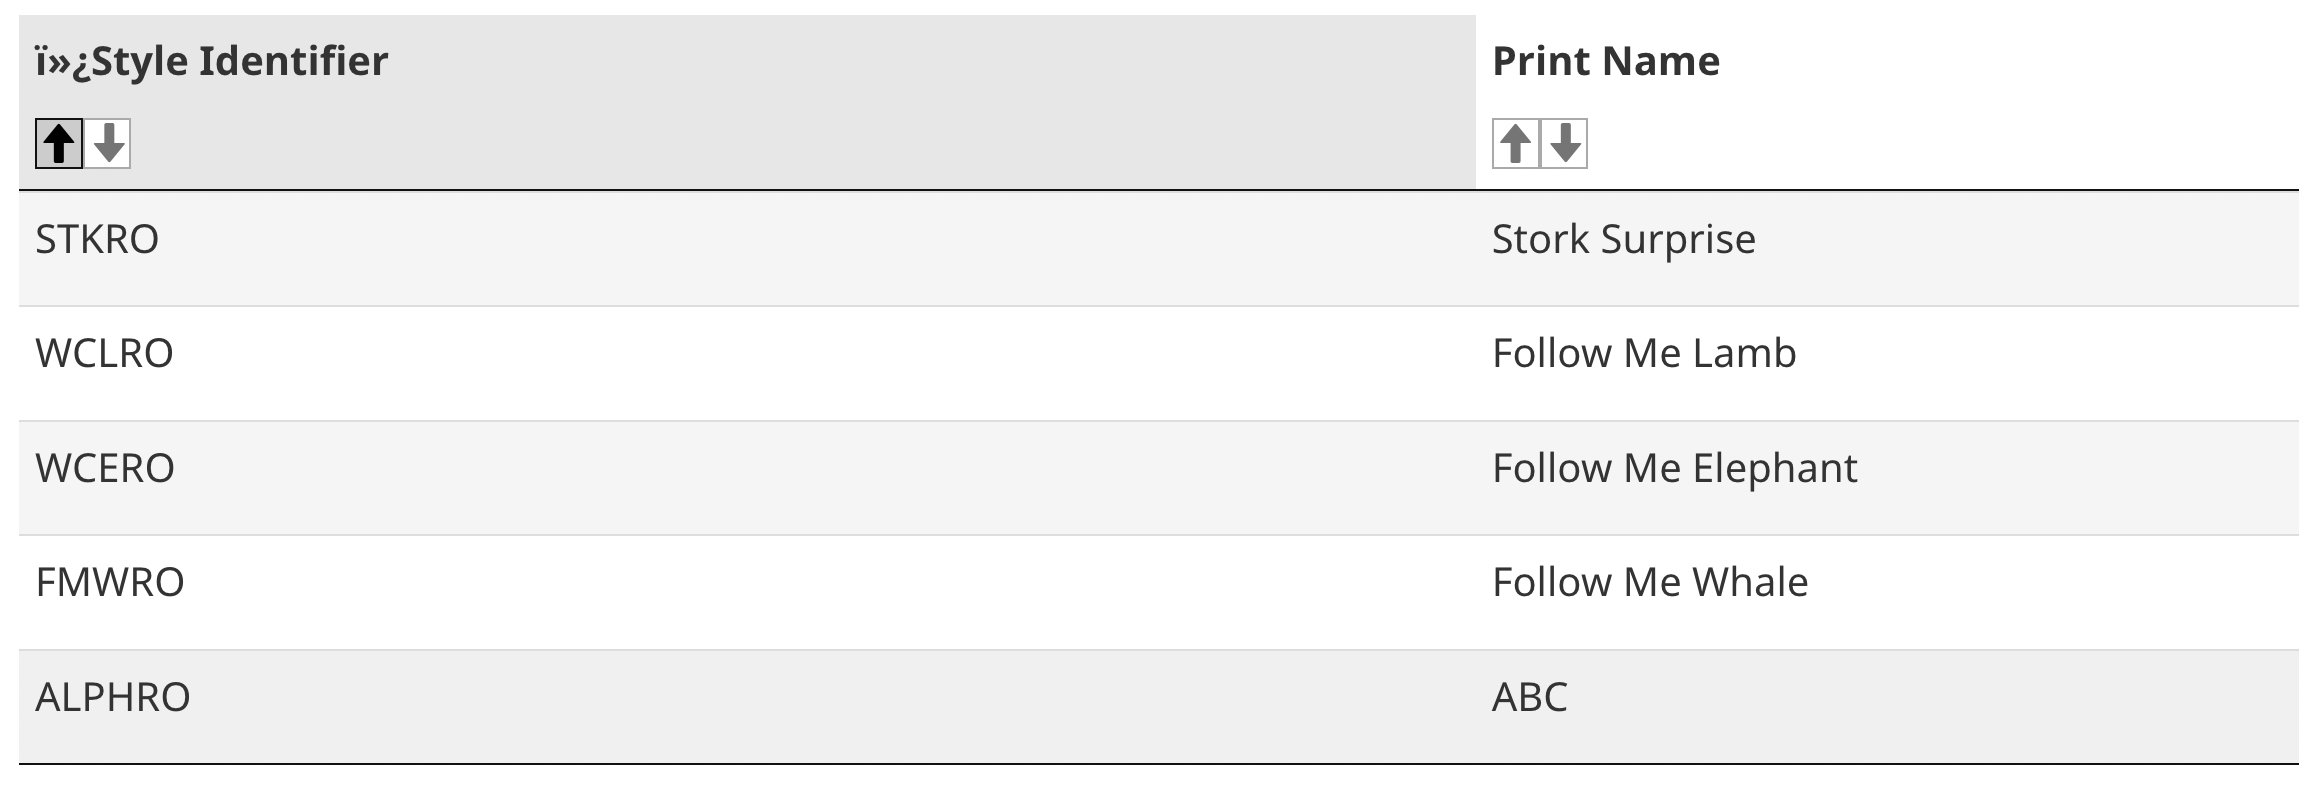
Task: Select the STKRO style identifier cell
Action: 97,240
